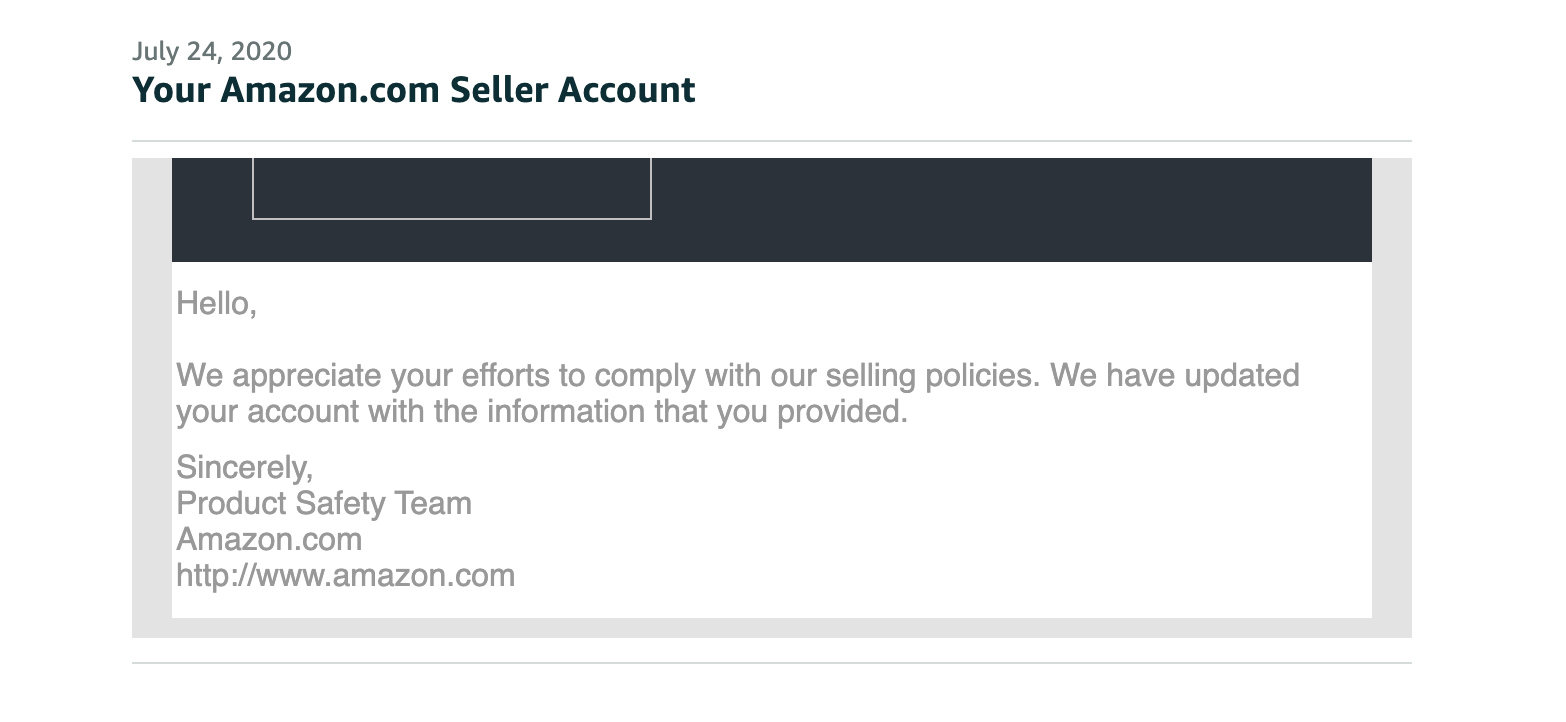
Task: Click the empty logo box in dark header
Action: coord(451,188)
